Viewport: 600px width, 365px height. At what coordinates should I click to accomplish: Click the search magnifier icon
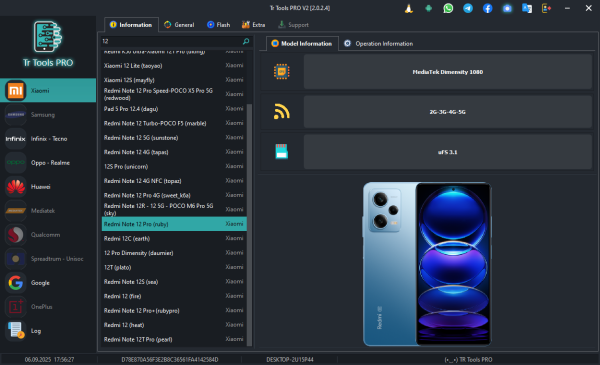point(246,41)
